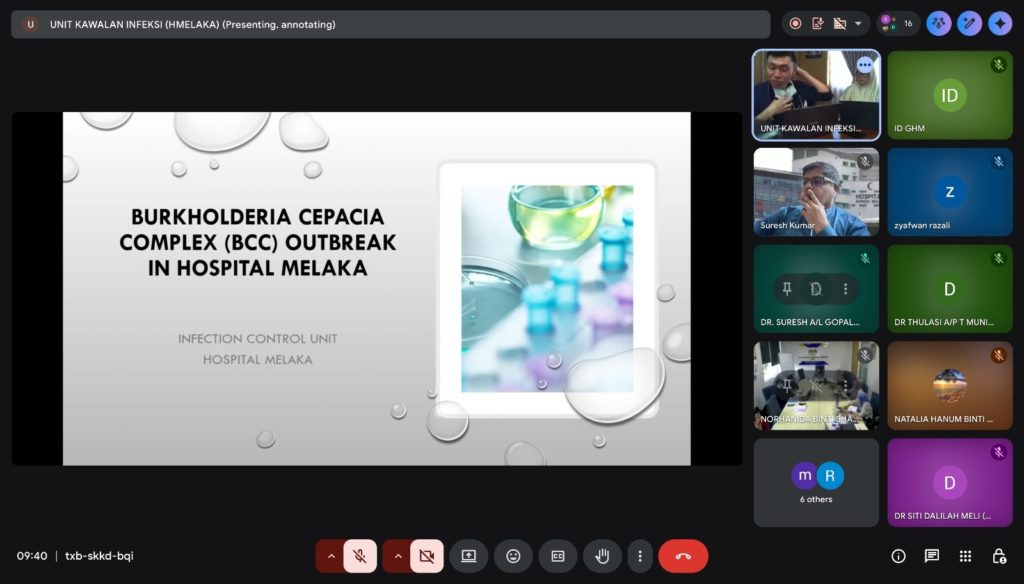Open the chat panel

(x=931, y=556)
